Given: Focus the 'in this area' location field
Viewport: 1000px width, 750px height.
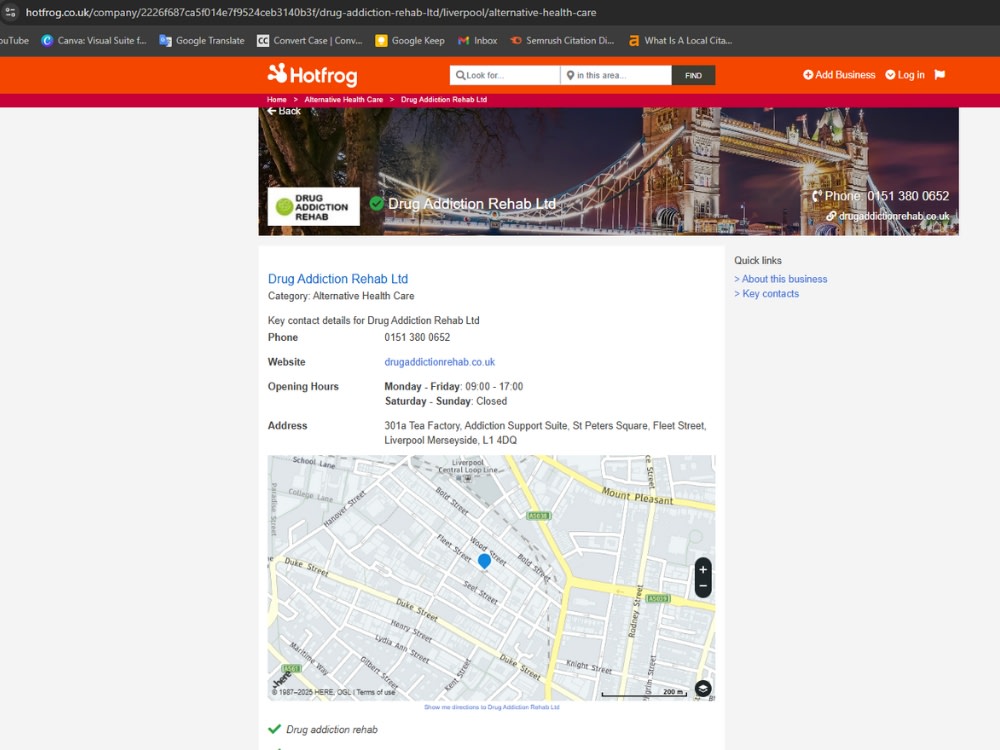Looking at the screenshot, I should click(616, 75).
